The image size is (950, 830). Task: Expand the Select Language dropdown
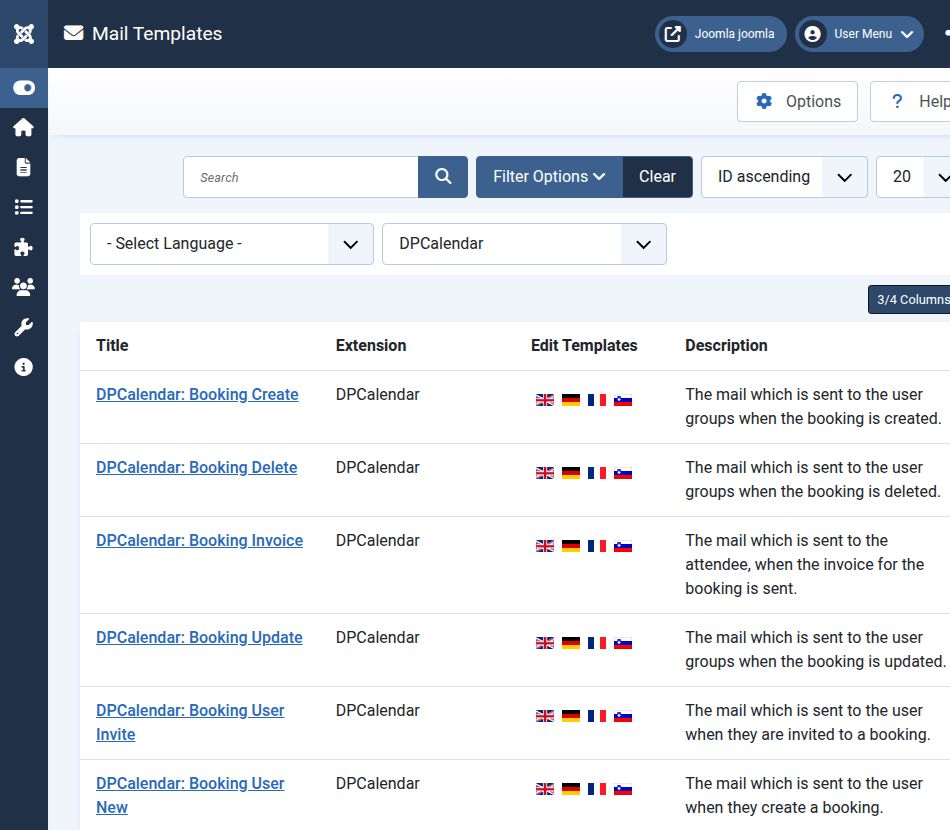tap(232, 244)
